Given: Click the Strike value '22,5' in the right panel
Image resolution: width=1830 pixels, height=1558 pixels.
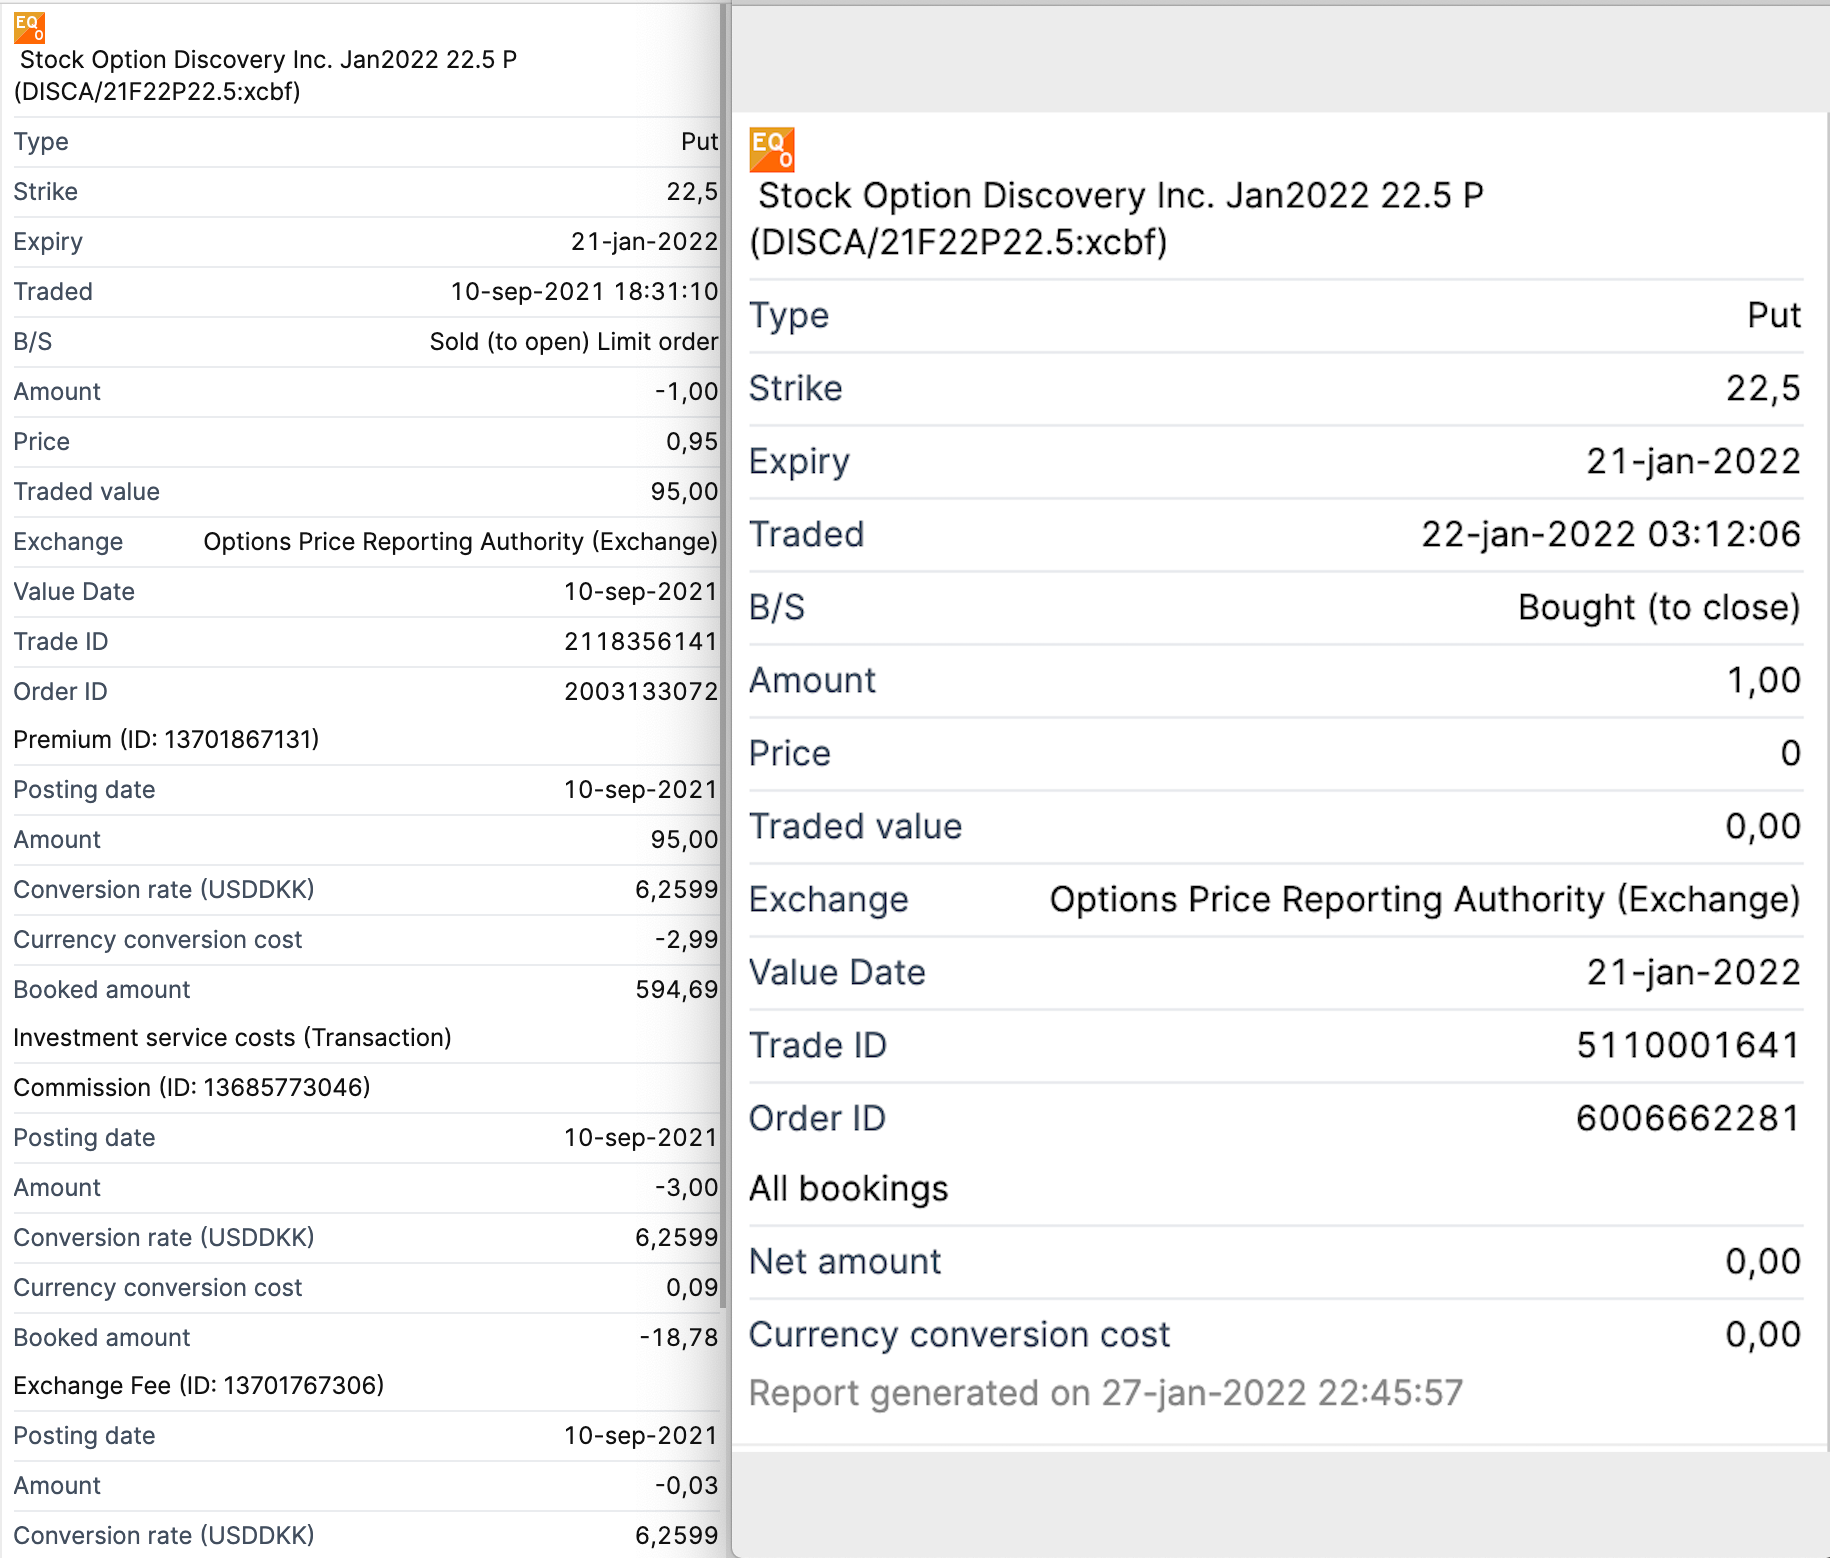Looking at the screenshot, I should pos(1764,389).
